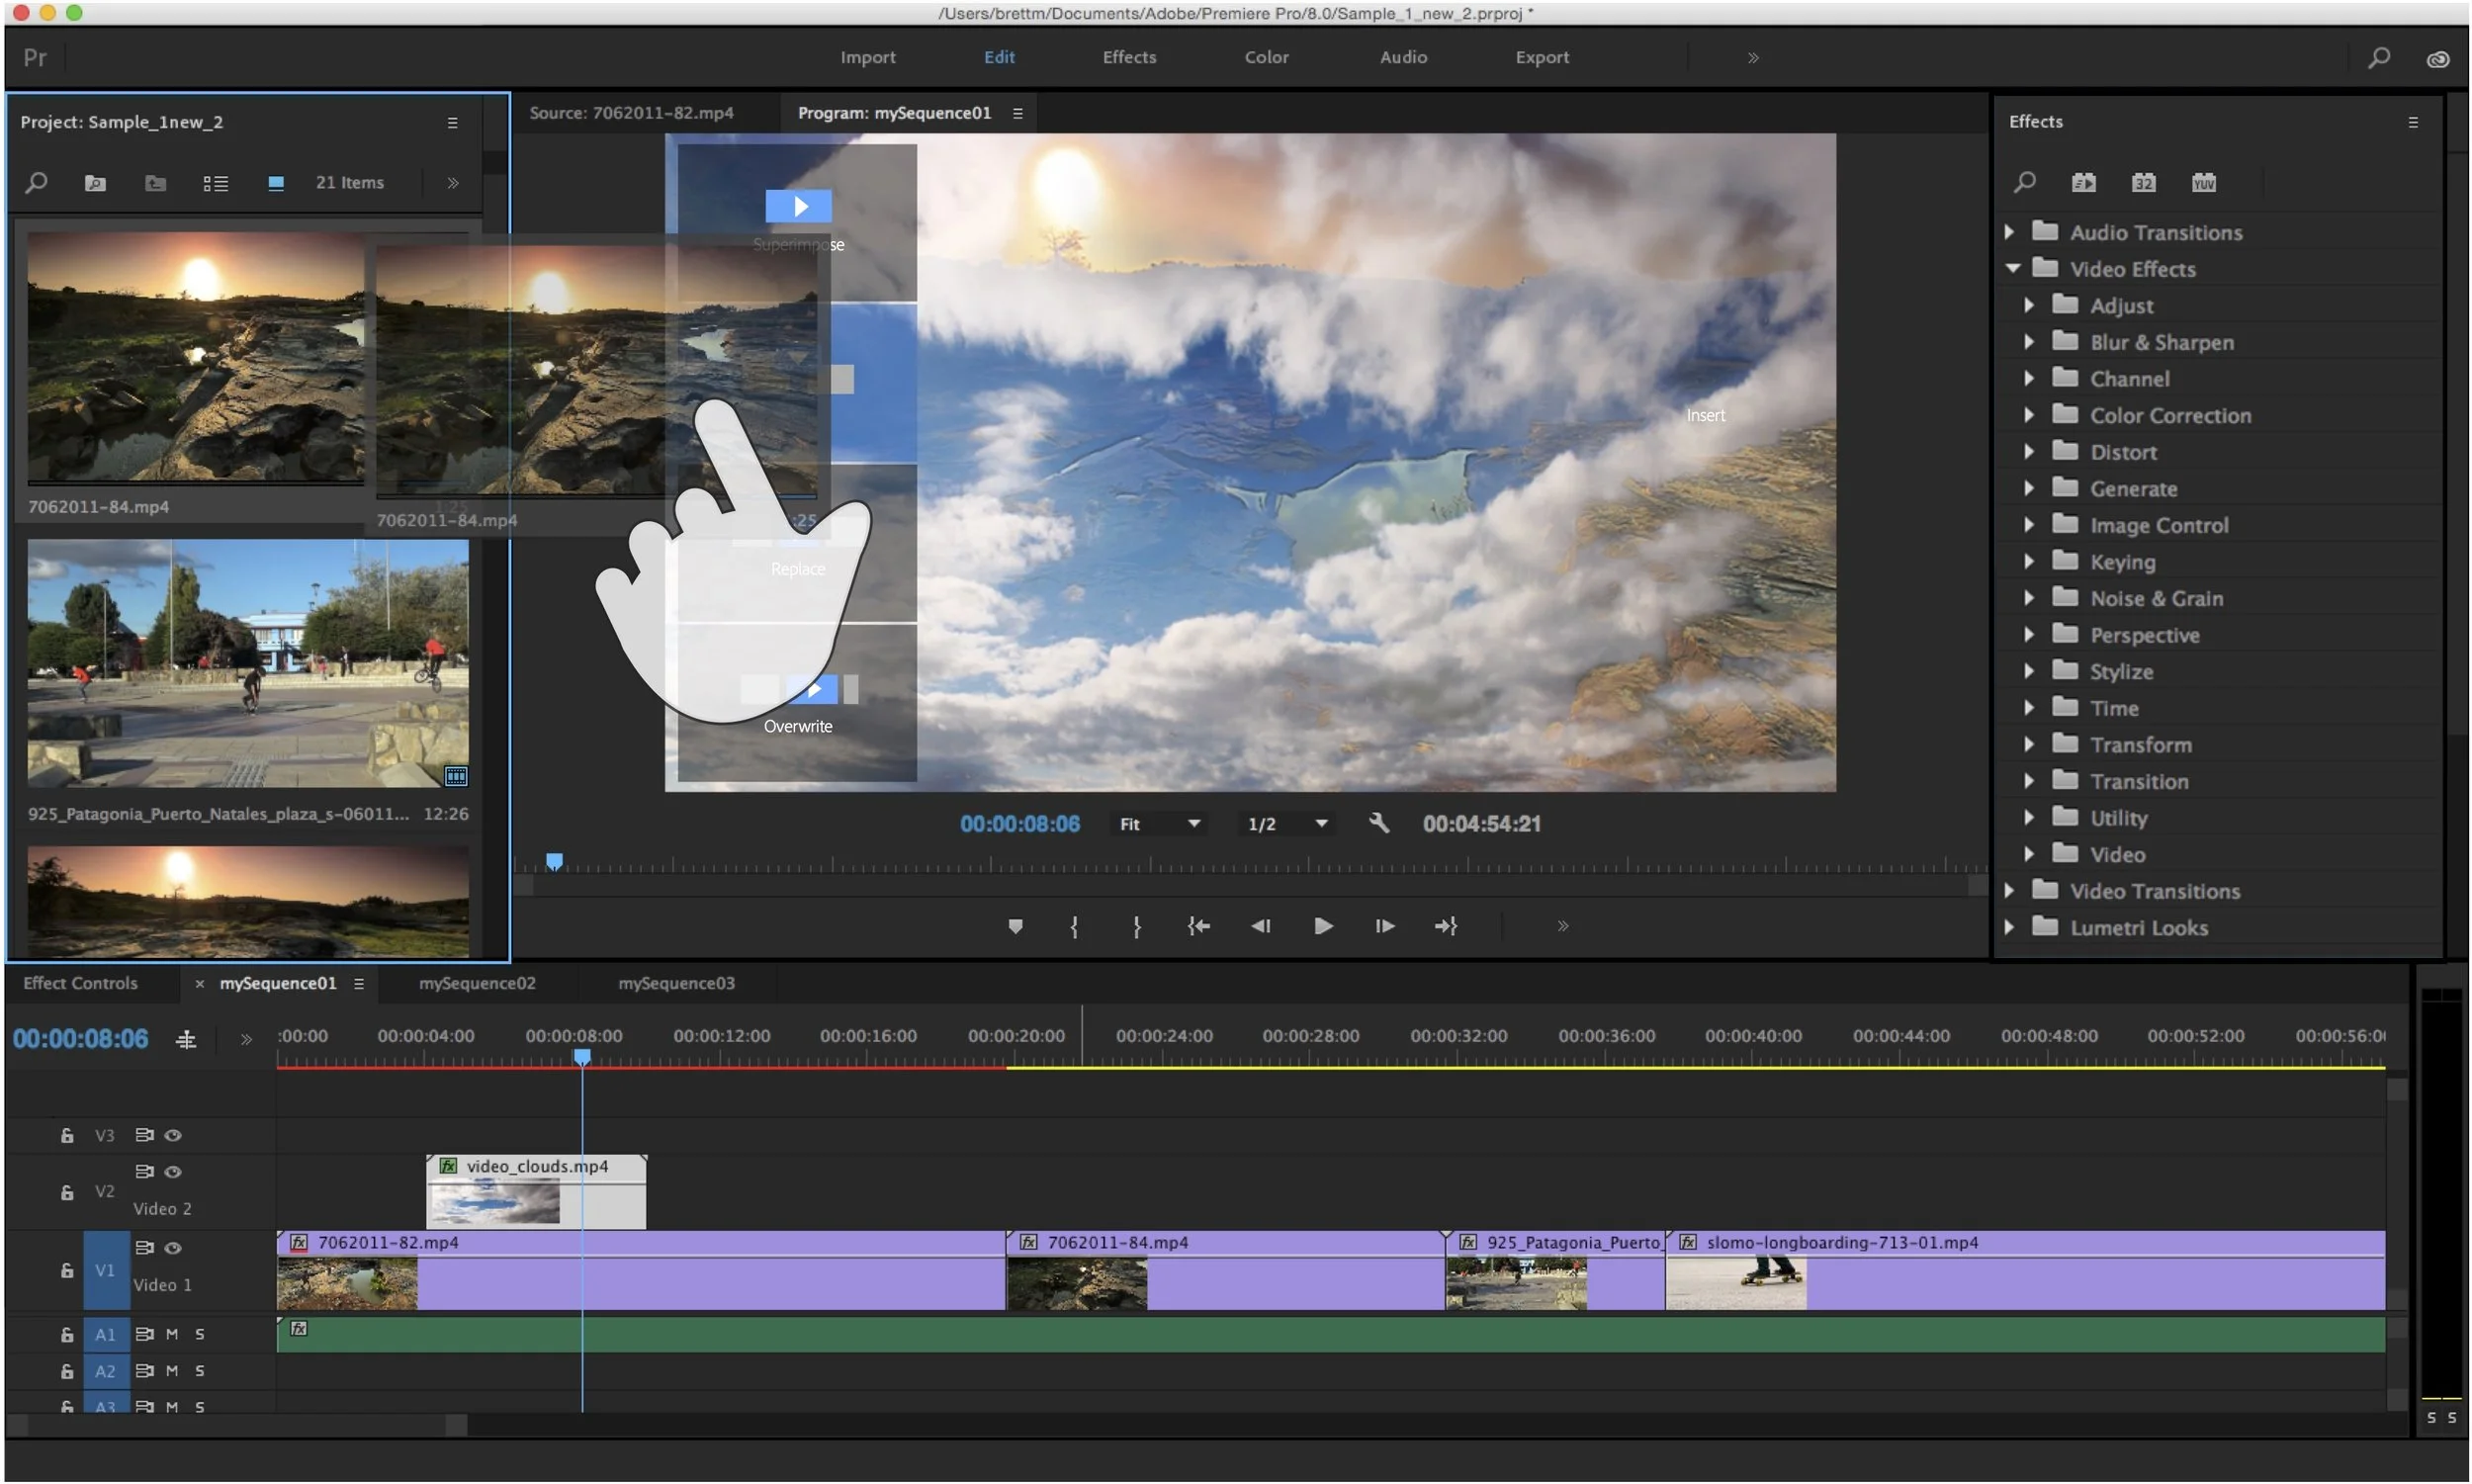This screenshot has height=1484, width=2472.
Task: Select the Stylize effects folder
Action: (2120, 671)
